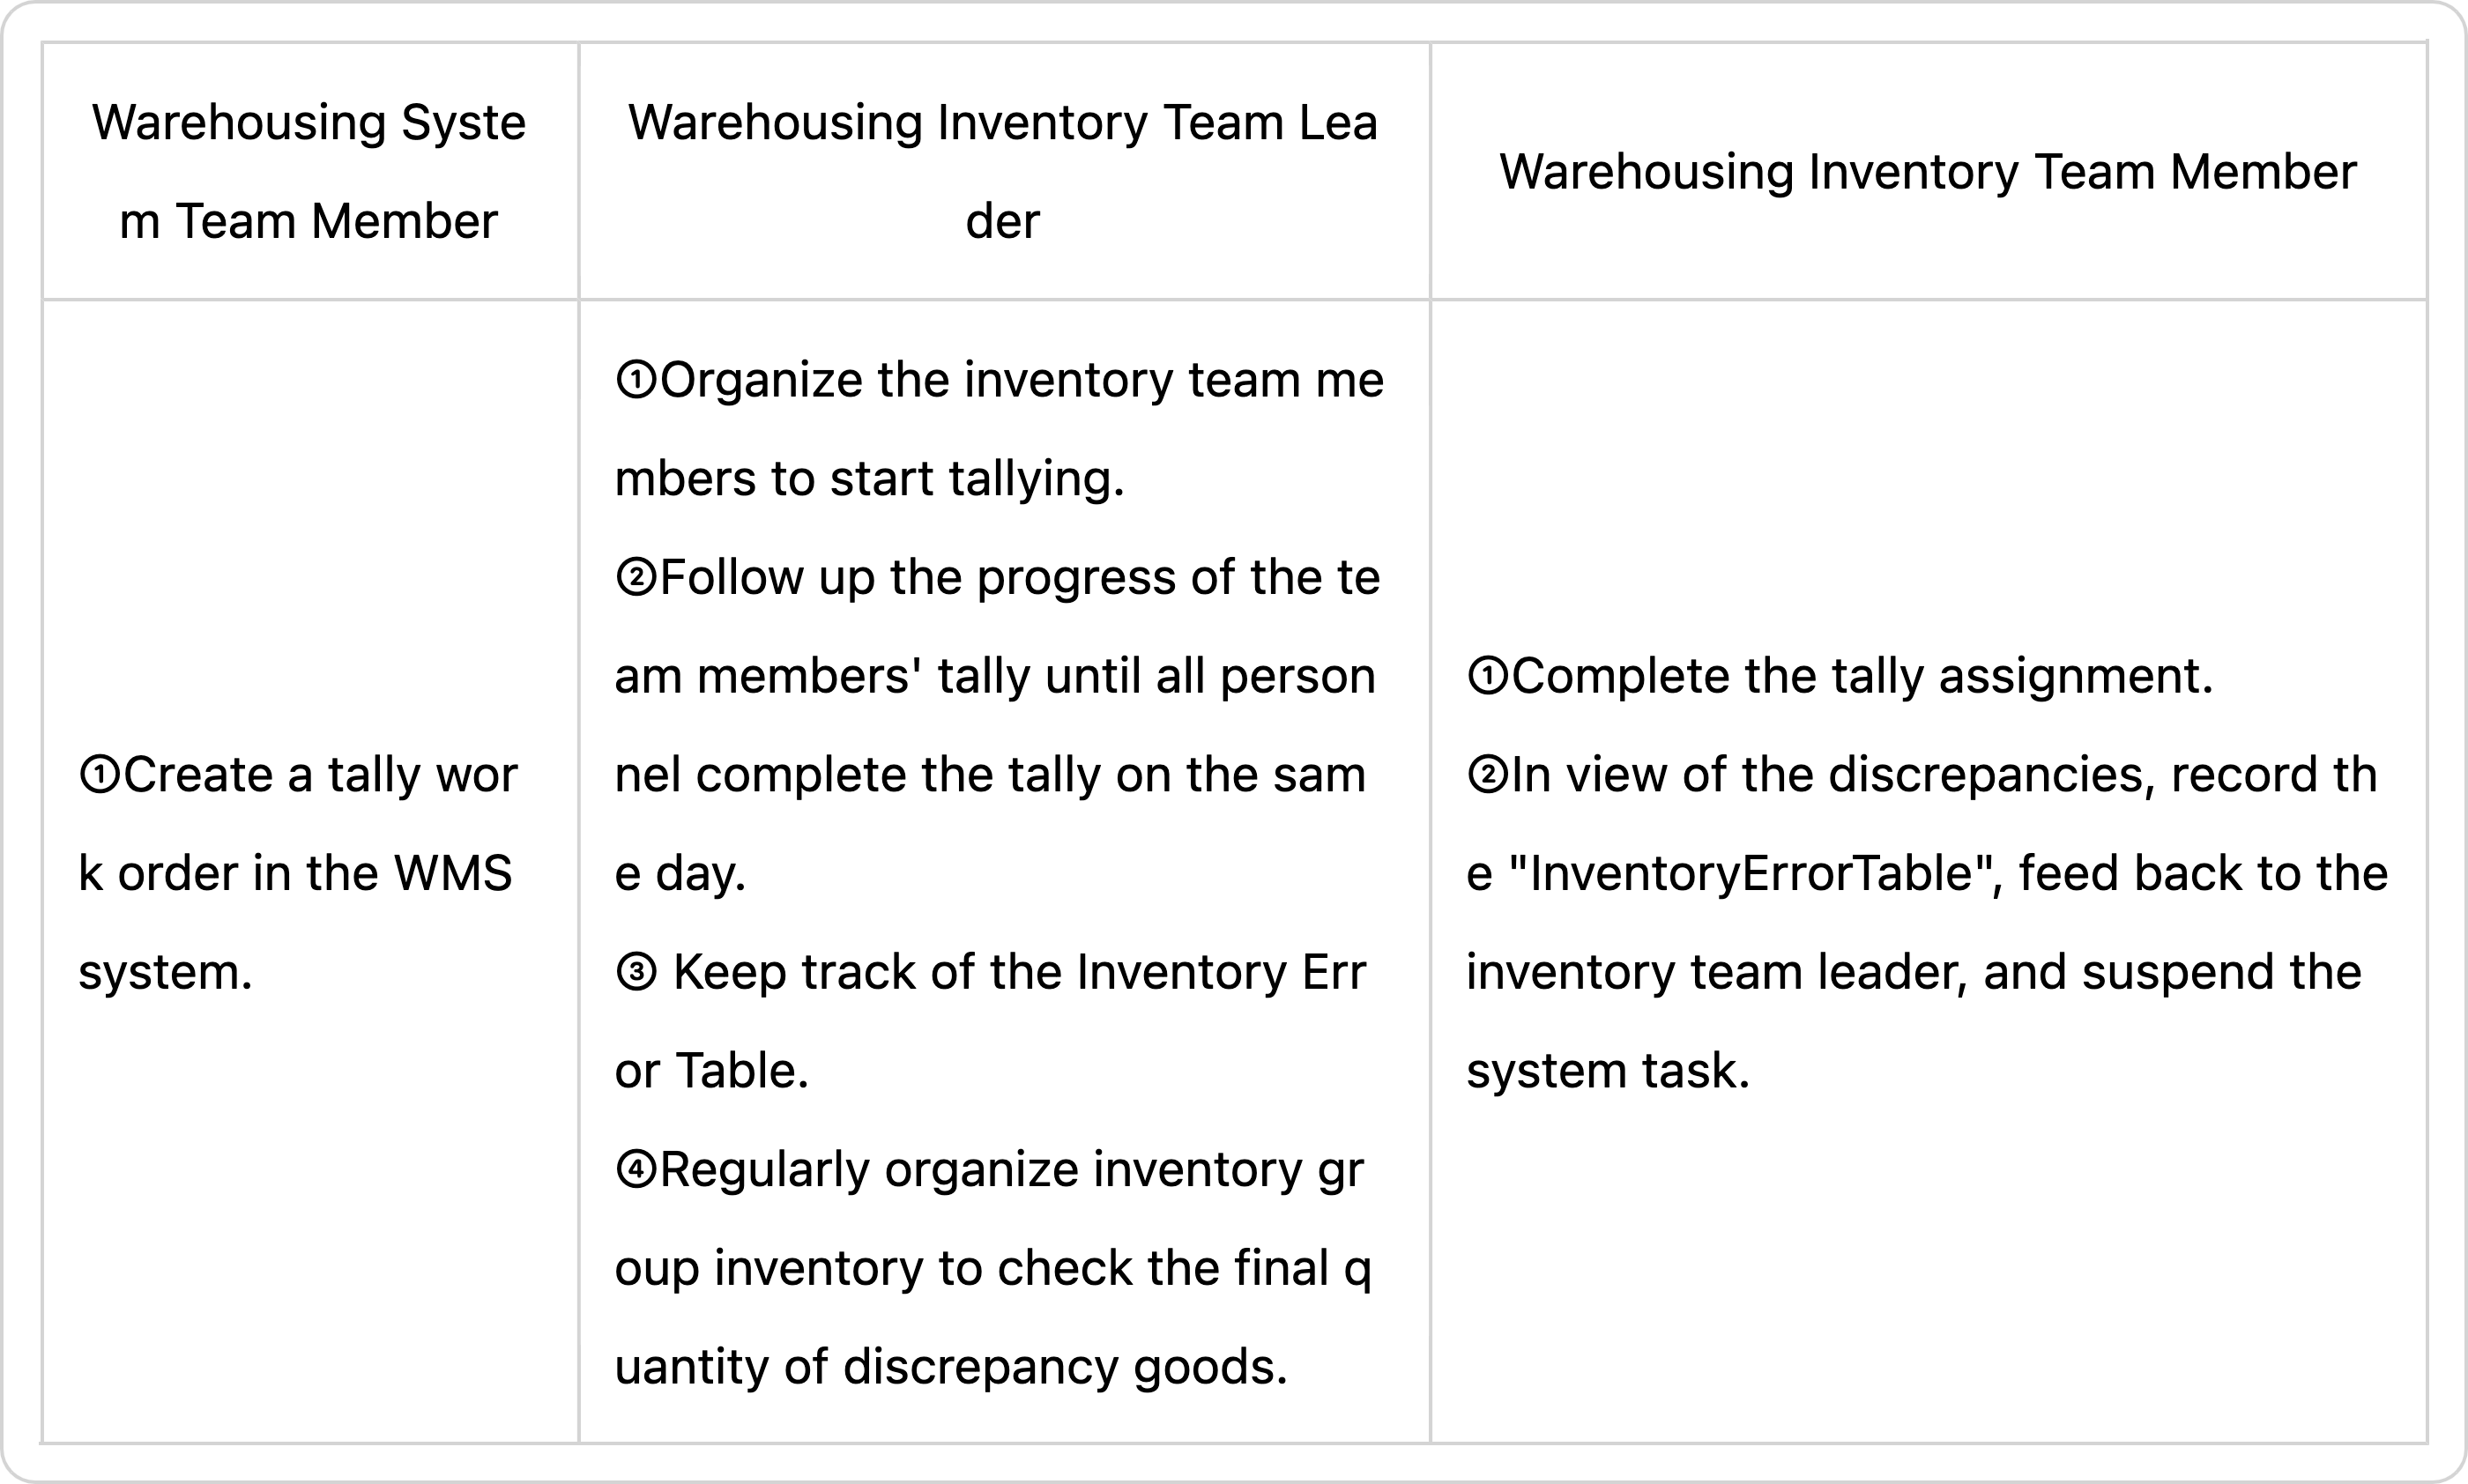
Task: Click the "Warehousing Inventory Team Member" column header
Action: click(x=1927, y=172)
